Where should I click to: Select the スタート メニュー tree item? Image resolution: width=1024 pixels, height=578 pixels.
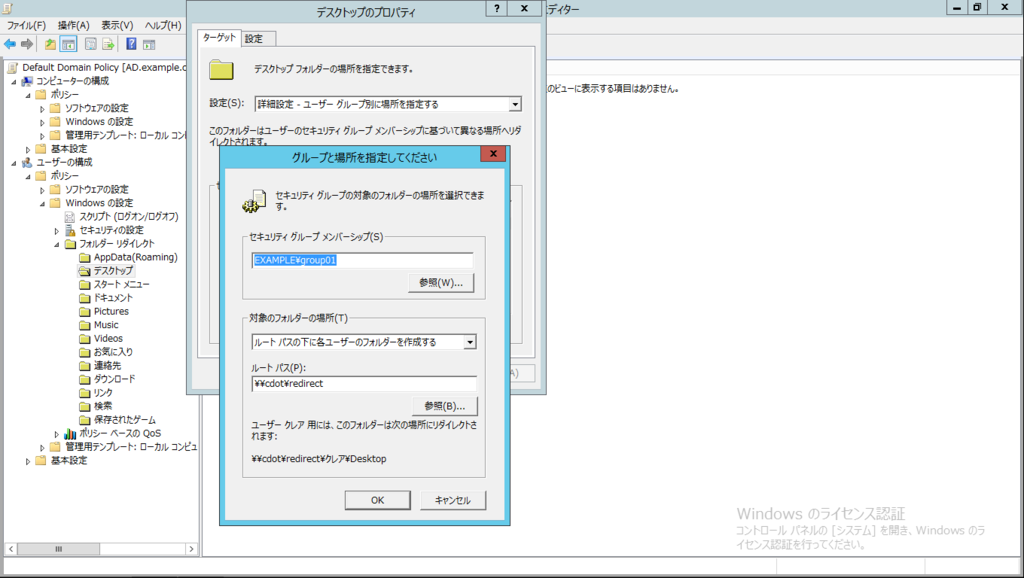pyautogui.click(x=121, y=284)
